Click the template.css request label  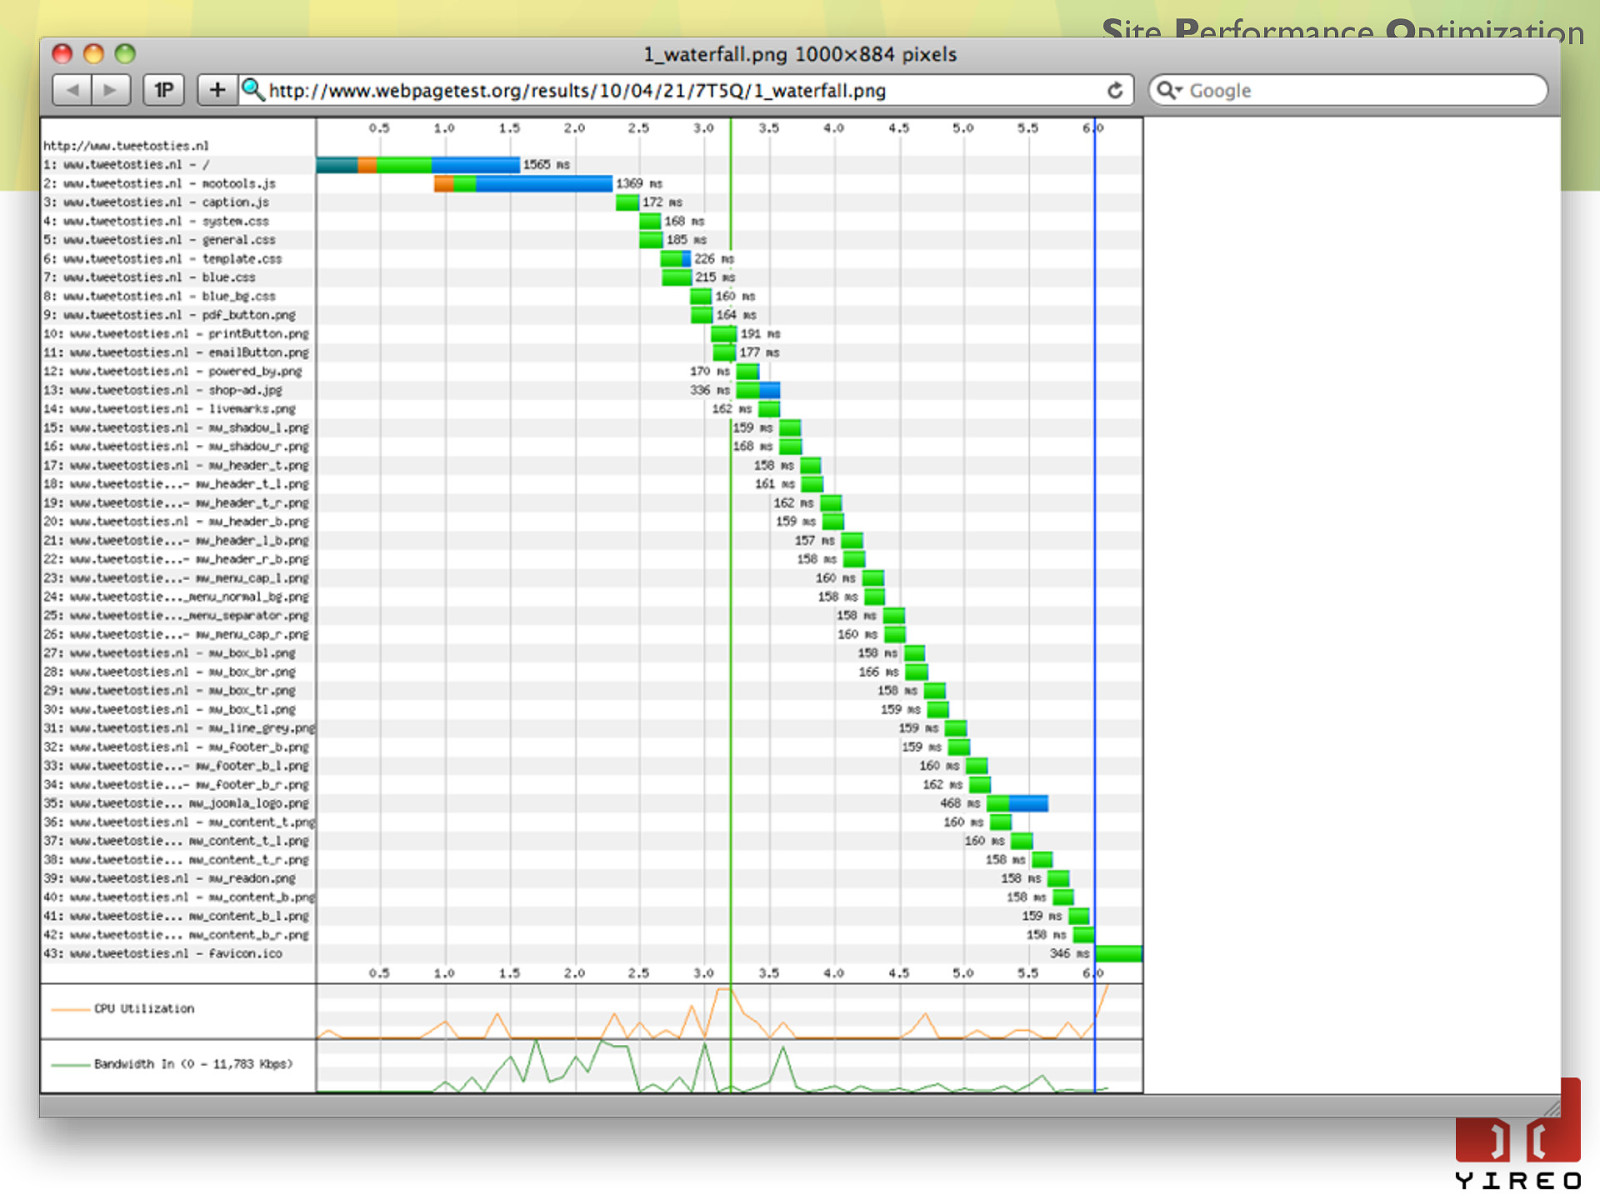coord(162,259)
